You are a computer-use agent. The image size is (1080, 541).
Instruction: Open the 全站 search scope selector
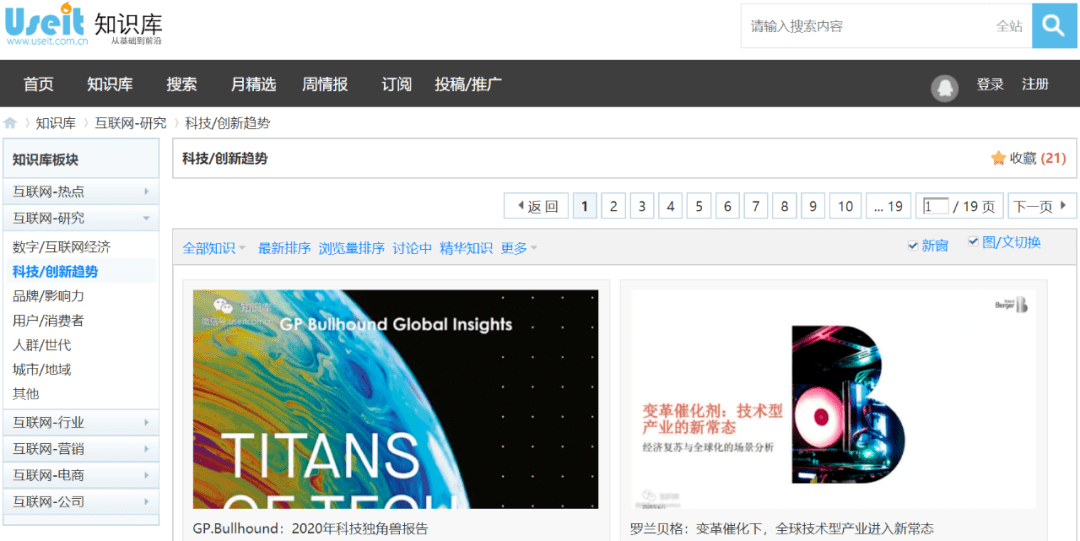point(1009,26)
